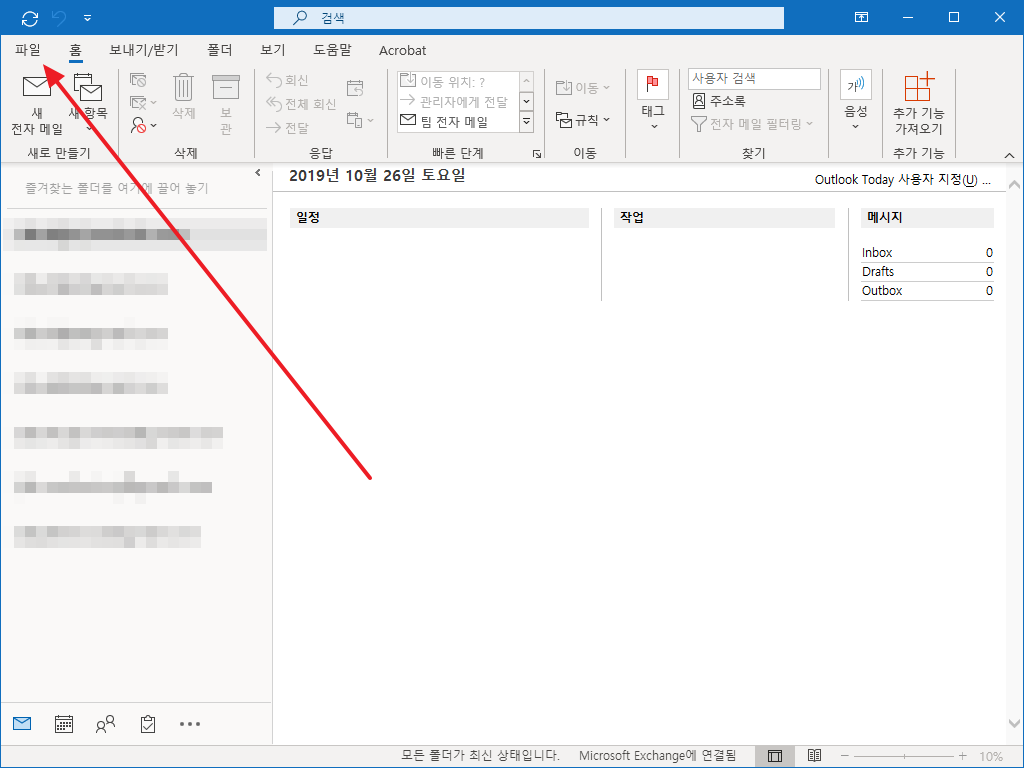Select Reading view icon in status bar
The height and width of the screenshot is (768, 1024).
[814, 756]
